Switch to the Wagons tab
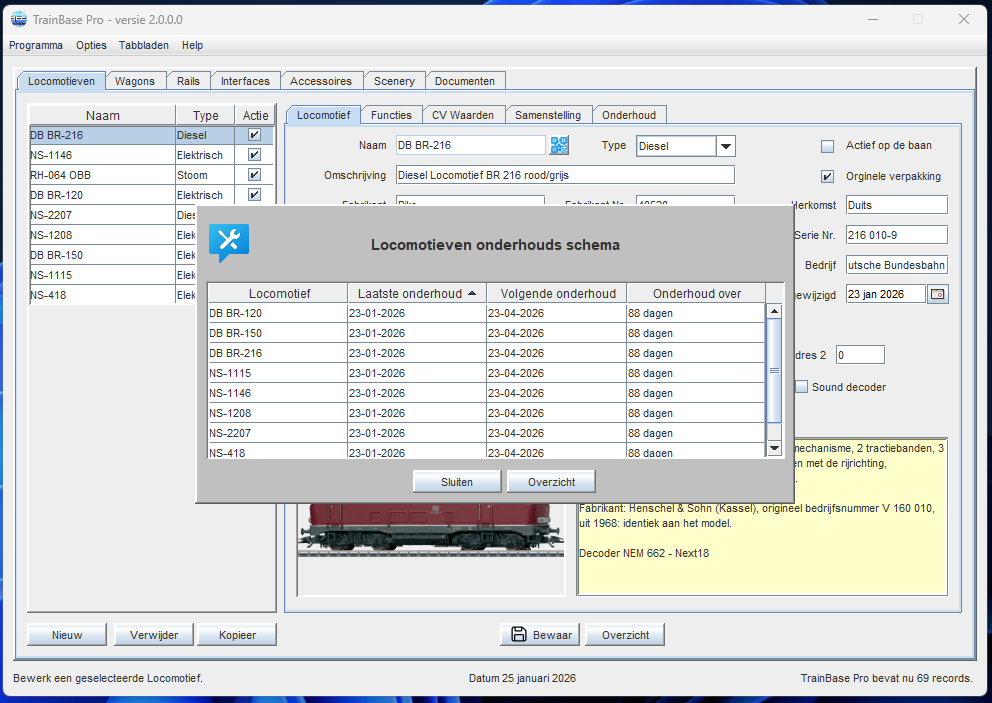The width and height of the screenshot is (992, 703). (136, 80)
